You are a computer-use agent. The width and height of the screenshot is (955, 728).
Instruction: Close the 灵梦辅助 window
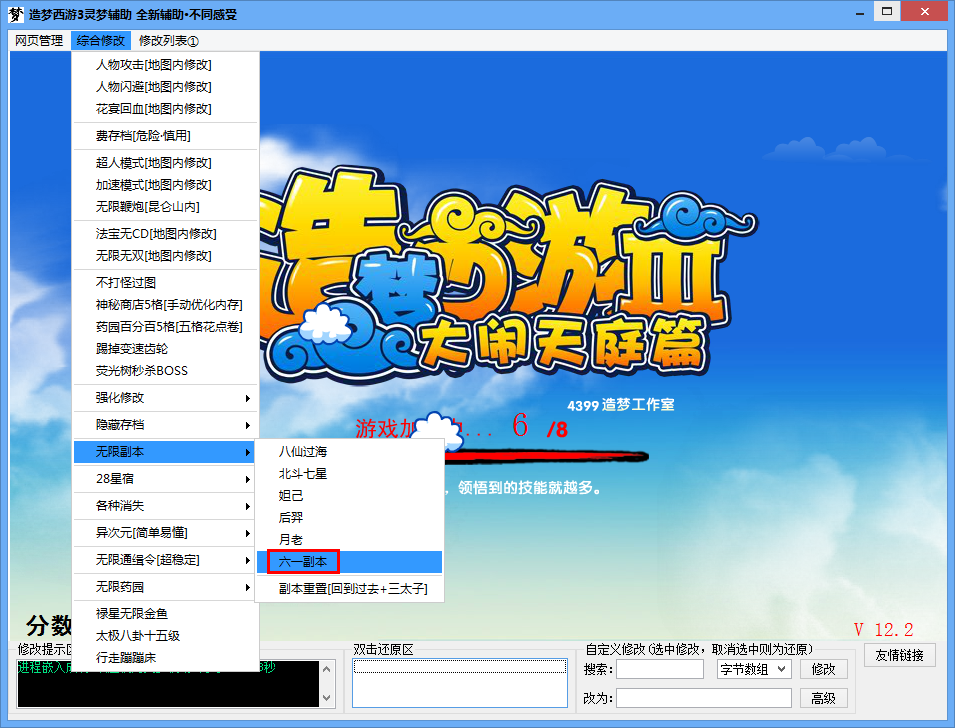(x=925, y=12)
